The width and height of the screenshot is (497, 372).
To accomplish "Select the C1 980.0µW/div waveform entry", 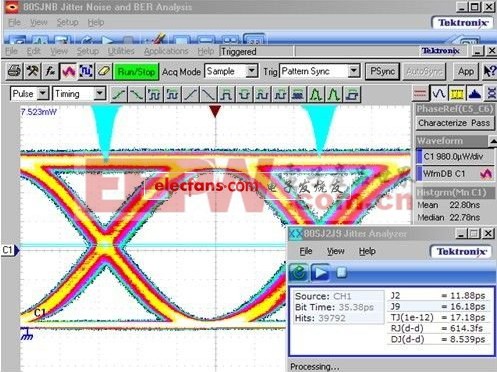I will 455,156.
